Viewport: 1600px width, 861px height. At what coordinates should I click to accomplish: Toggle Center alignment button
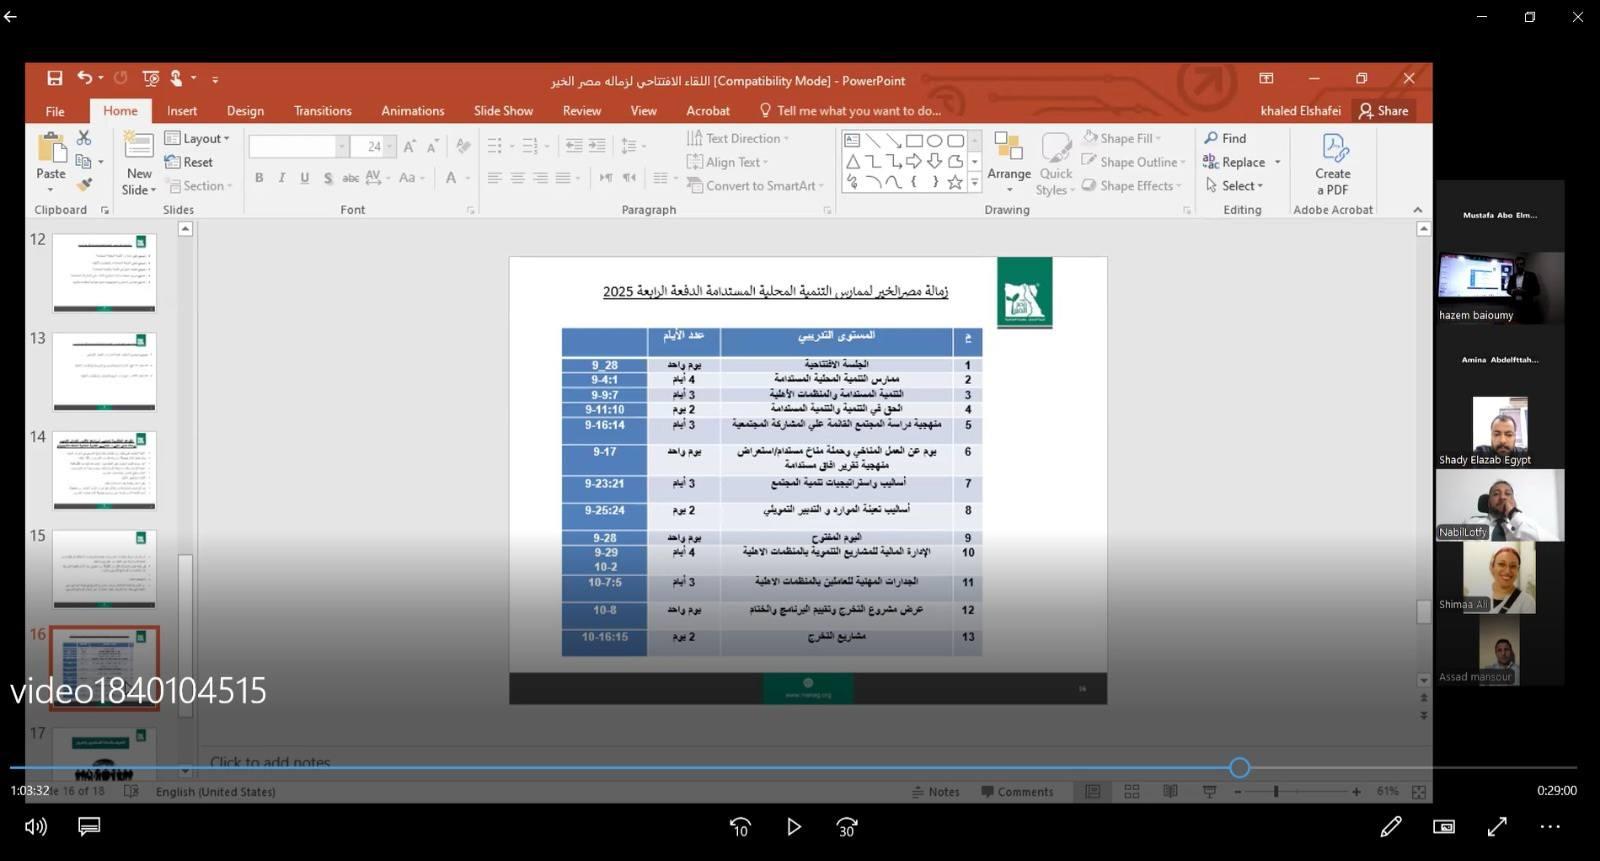pos(518,178)
